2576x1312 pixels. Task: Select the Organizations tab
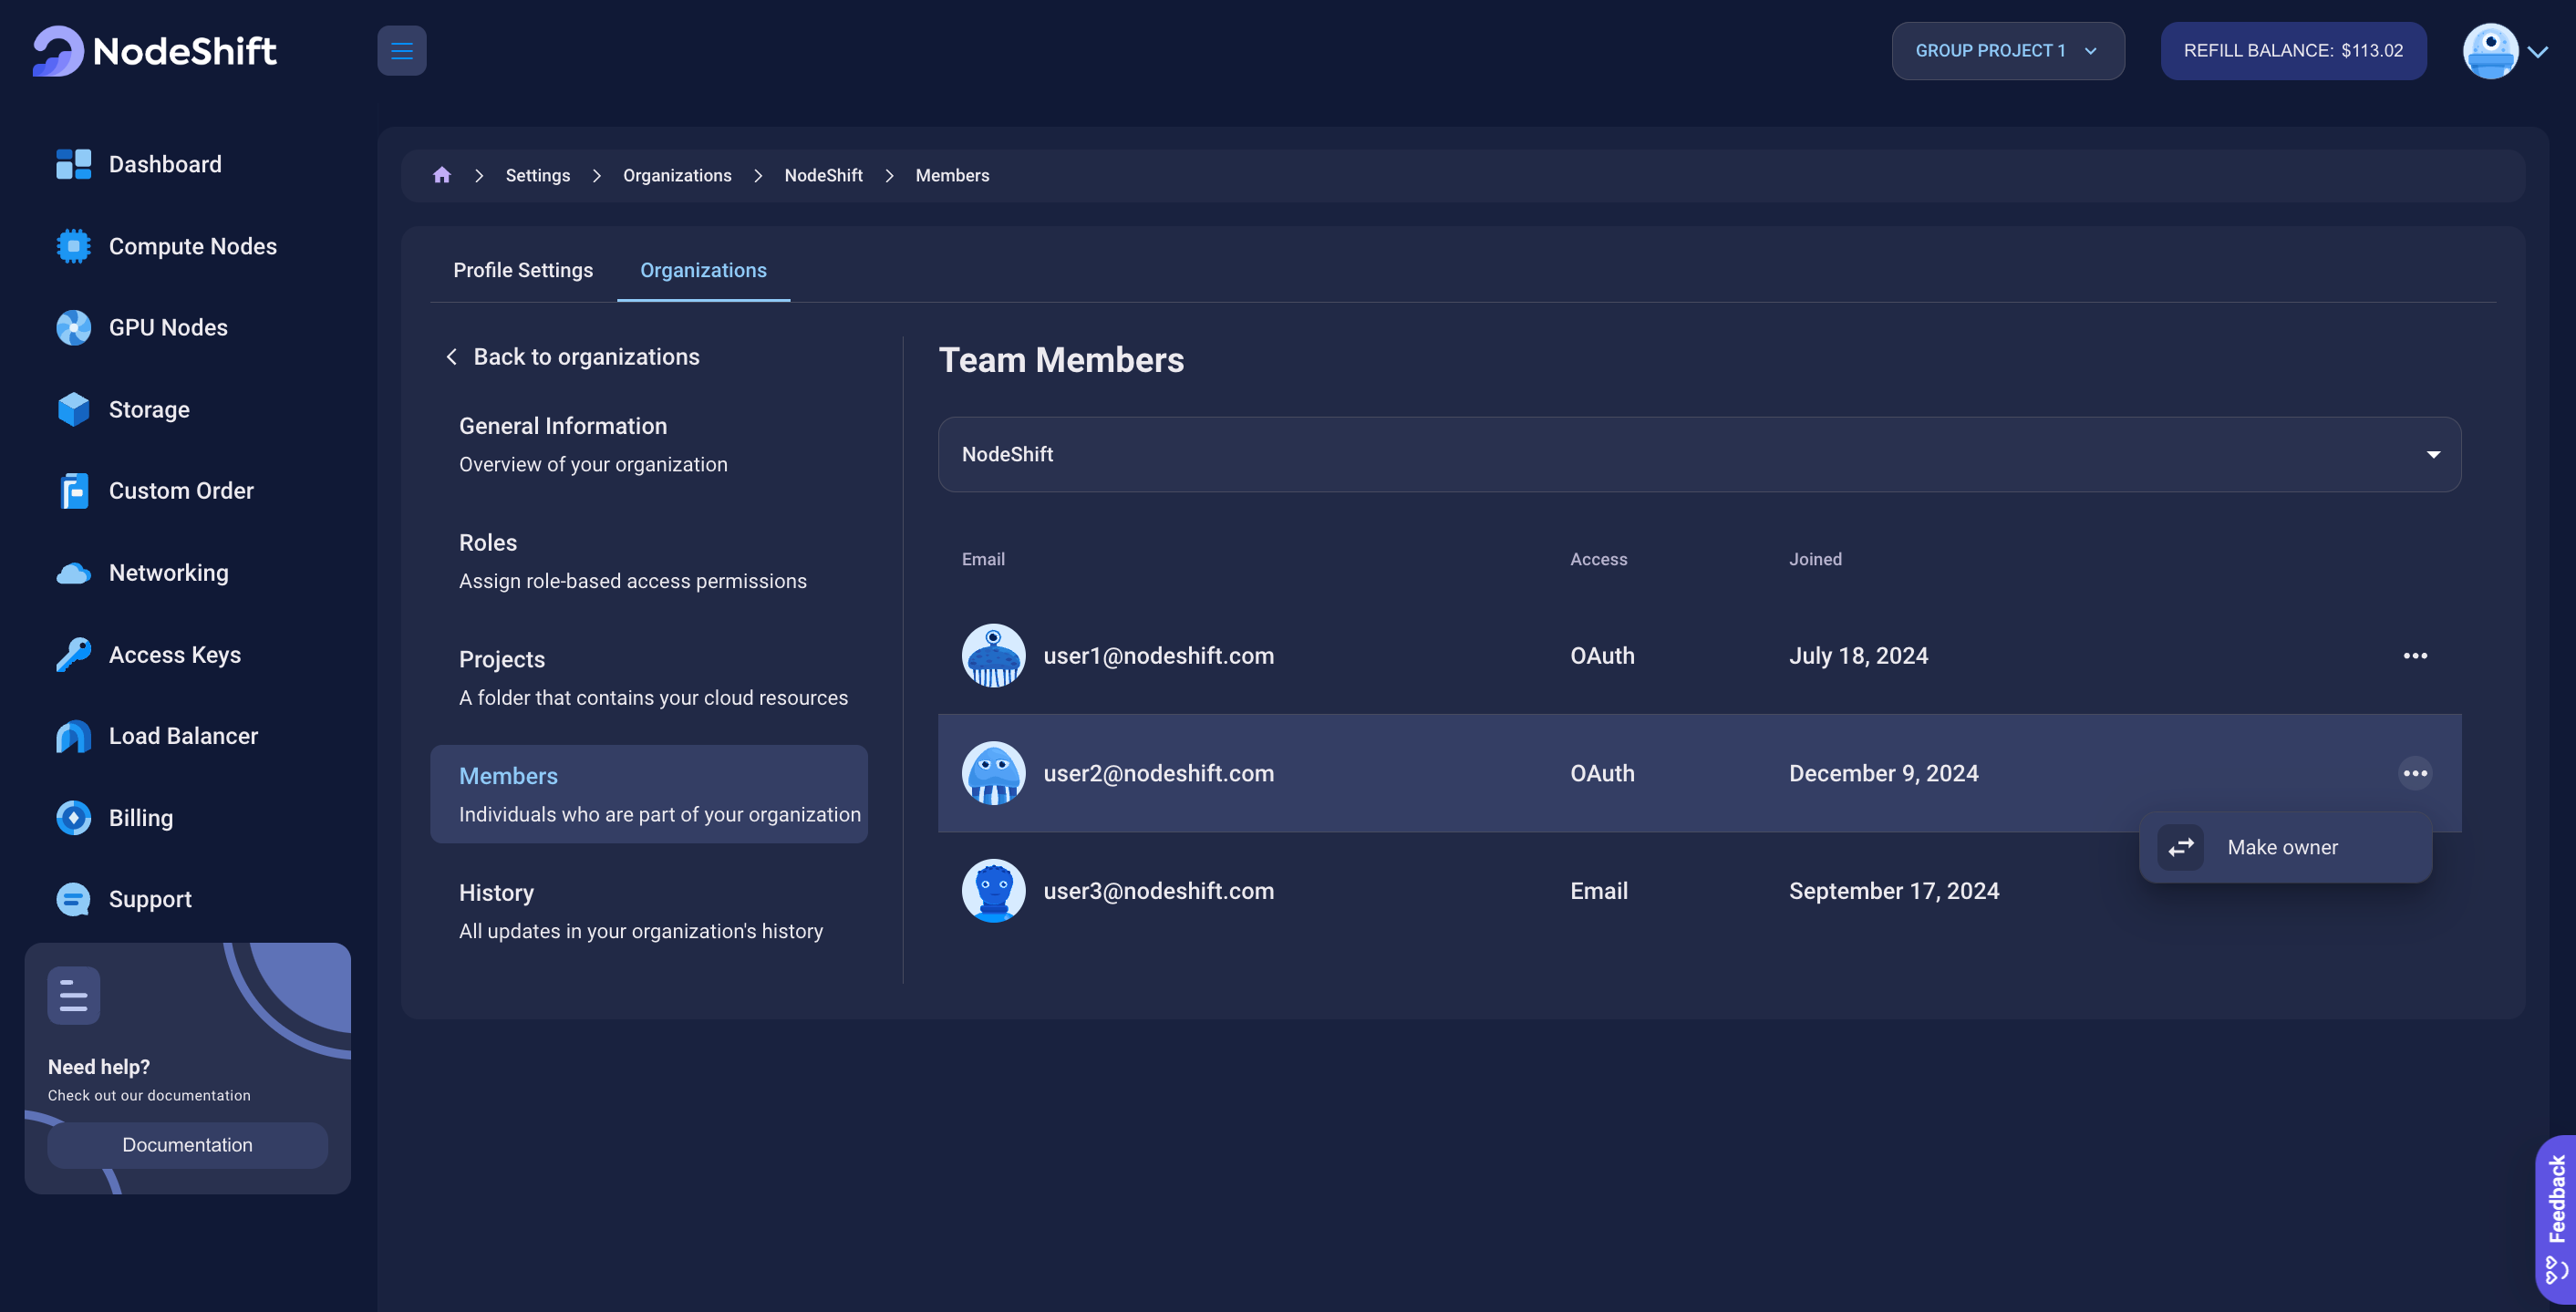[x=703, y=271]
